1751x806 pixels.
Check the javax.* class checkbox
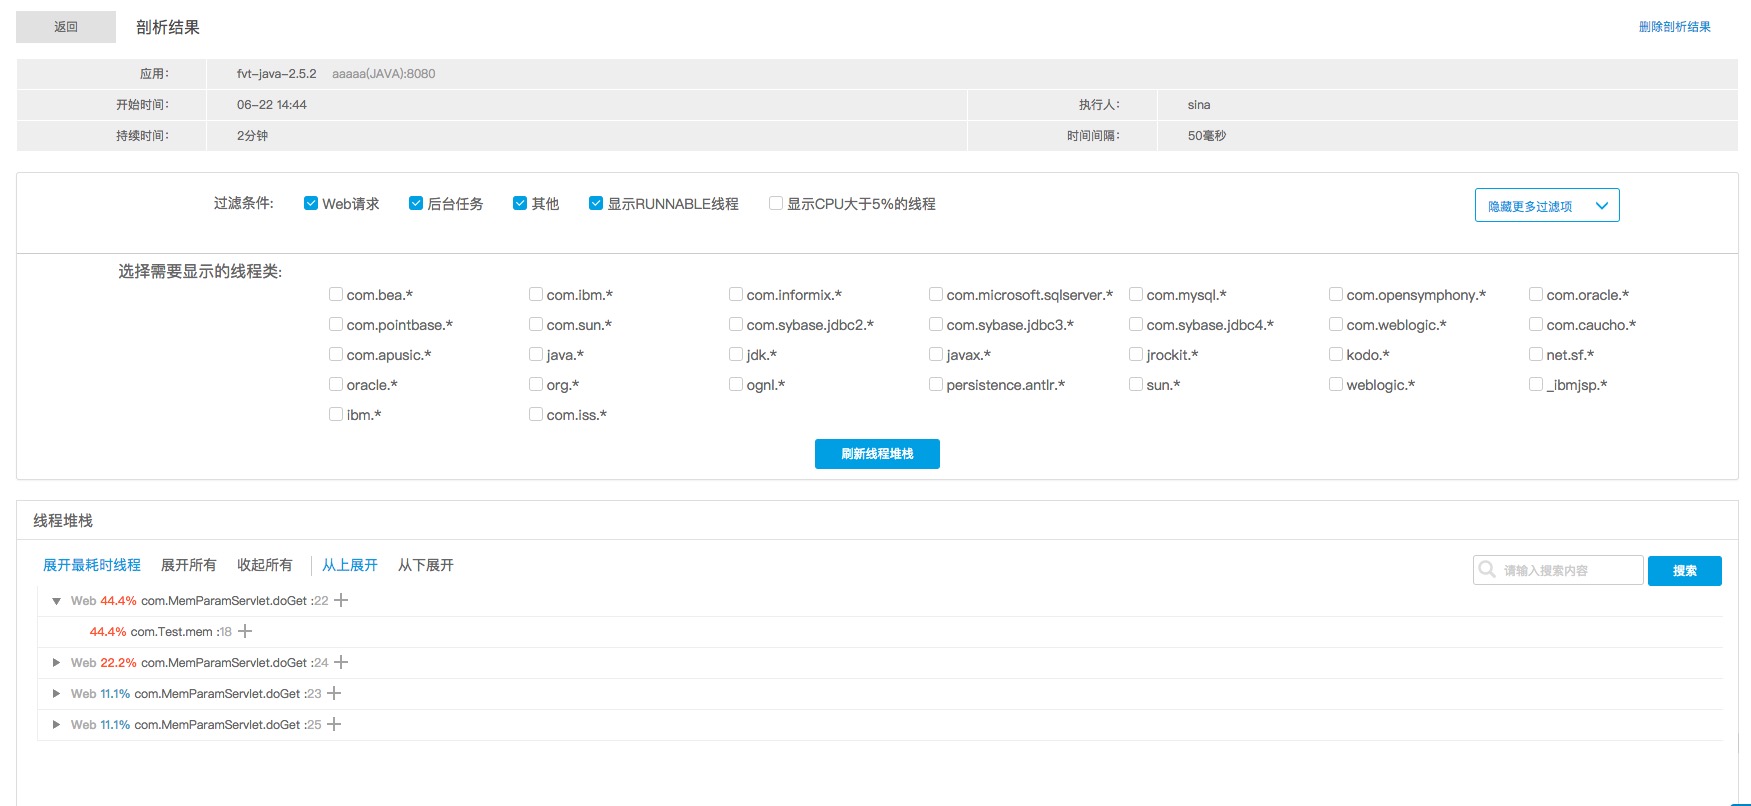(x=936, y=354)
